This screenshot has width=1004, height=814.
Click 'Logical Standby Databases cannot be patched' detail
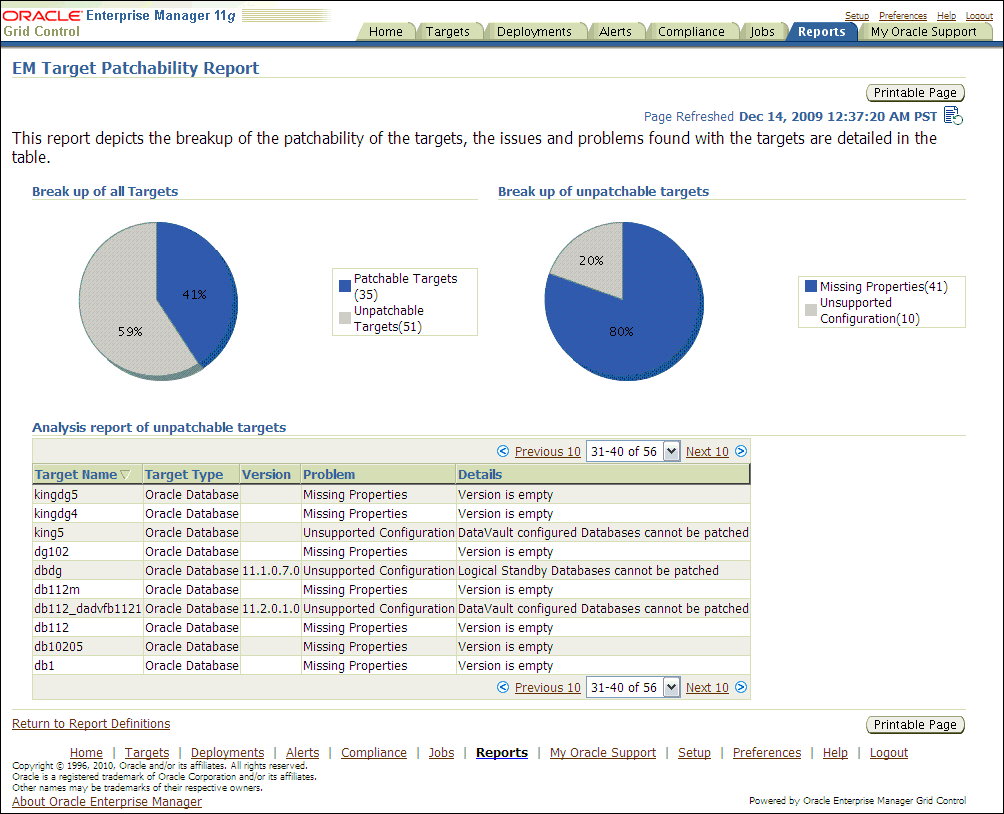click(588, 571)
